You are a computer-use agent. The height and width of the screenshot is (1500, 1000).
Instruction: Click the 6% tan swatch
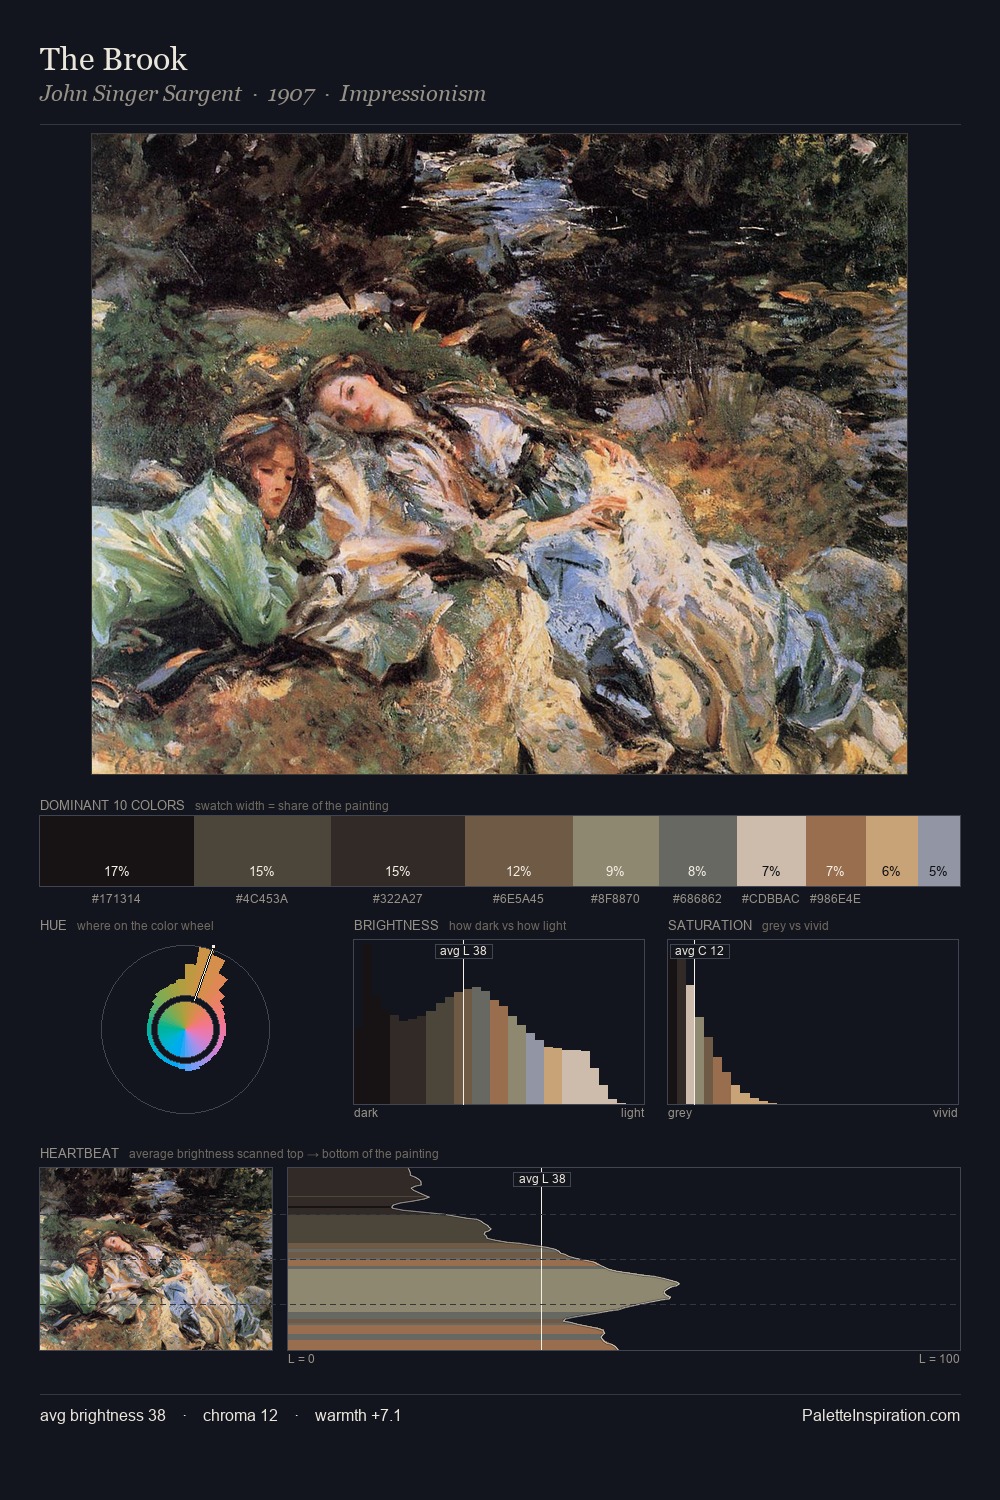tap(892, 851)
